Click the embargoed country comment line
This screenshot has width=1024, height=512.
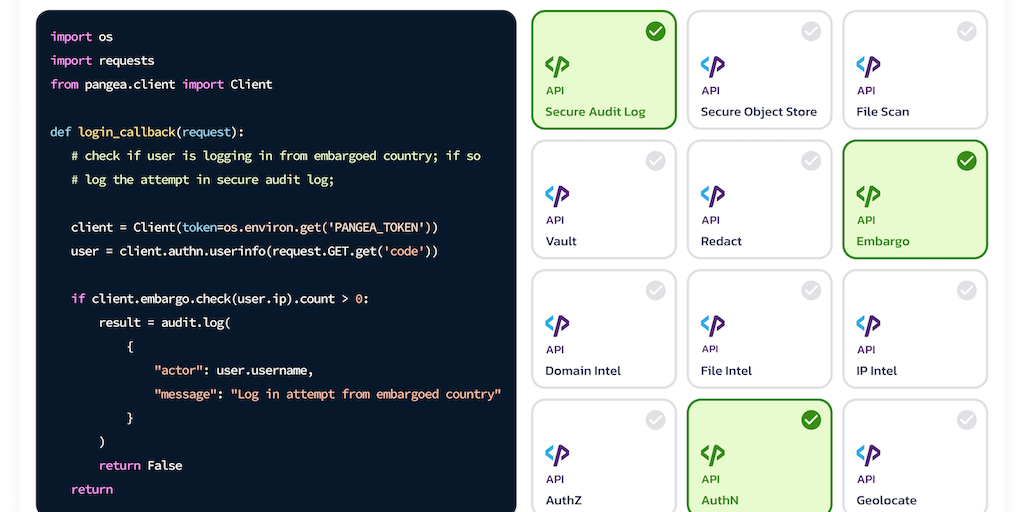pyautogui.click(x=276, y=156)
